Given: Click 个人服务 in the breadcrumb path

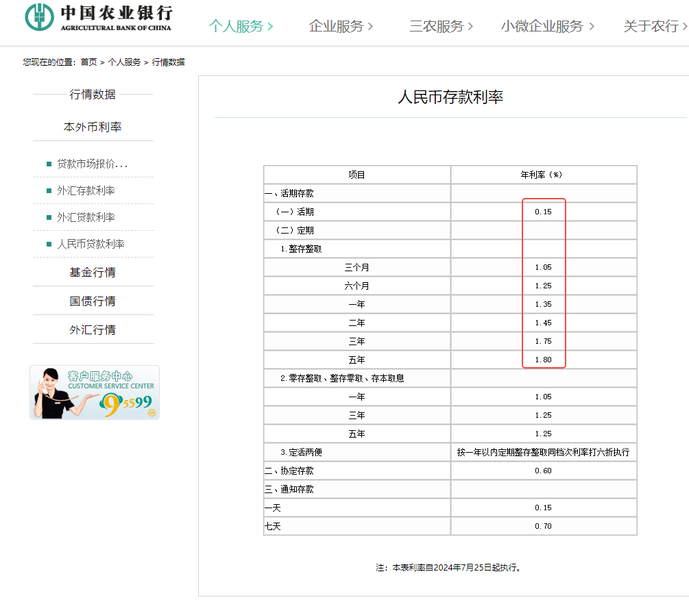Looking at the screenshot, I should [x=124, y=62].
